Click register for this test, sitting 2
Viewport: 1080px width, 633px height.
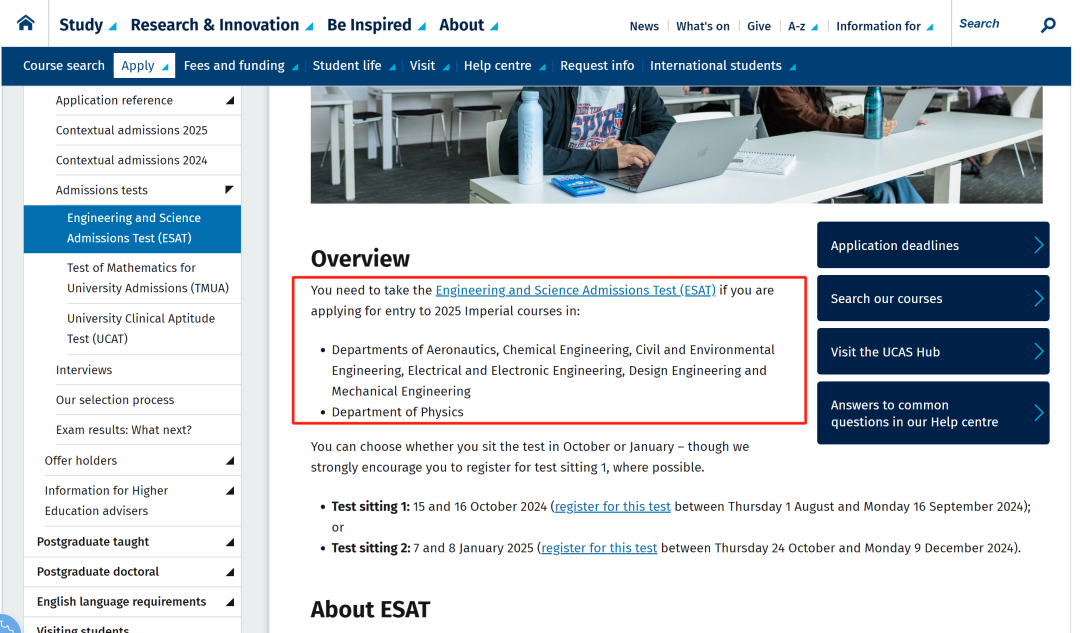(x=599, y=548)
